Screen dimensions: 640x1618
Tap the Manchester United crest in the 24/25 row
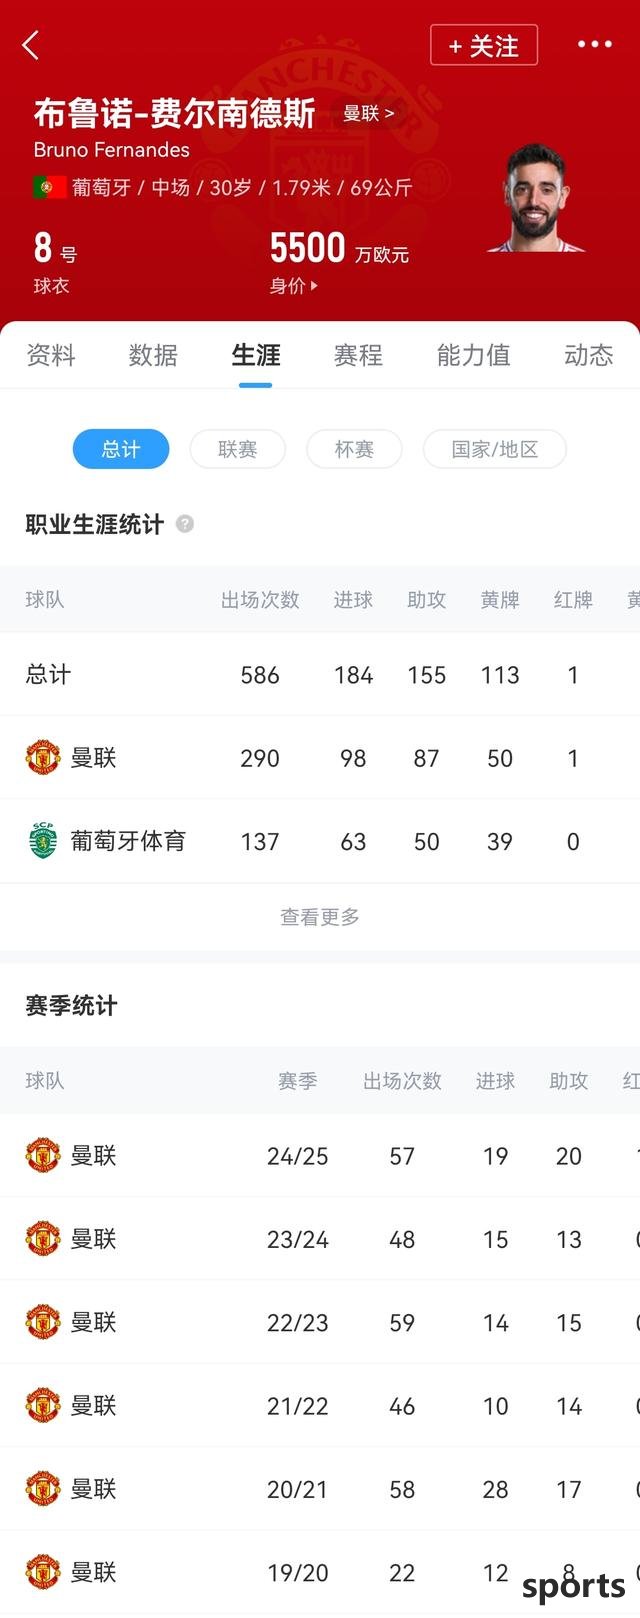[x=43, y=1155]
